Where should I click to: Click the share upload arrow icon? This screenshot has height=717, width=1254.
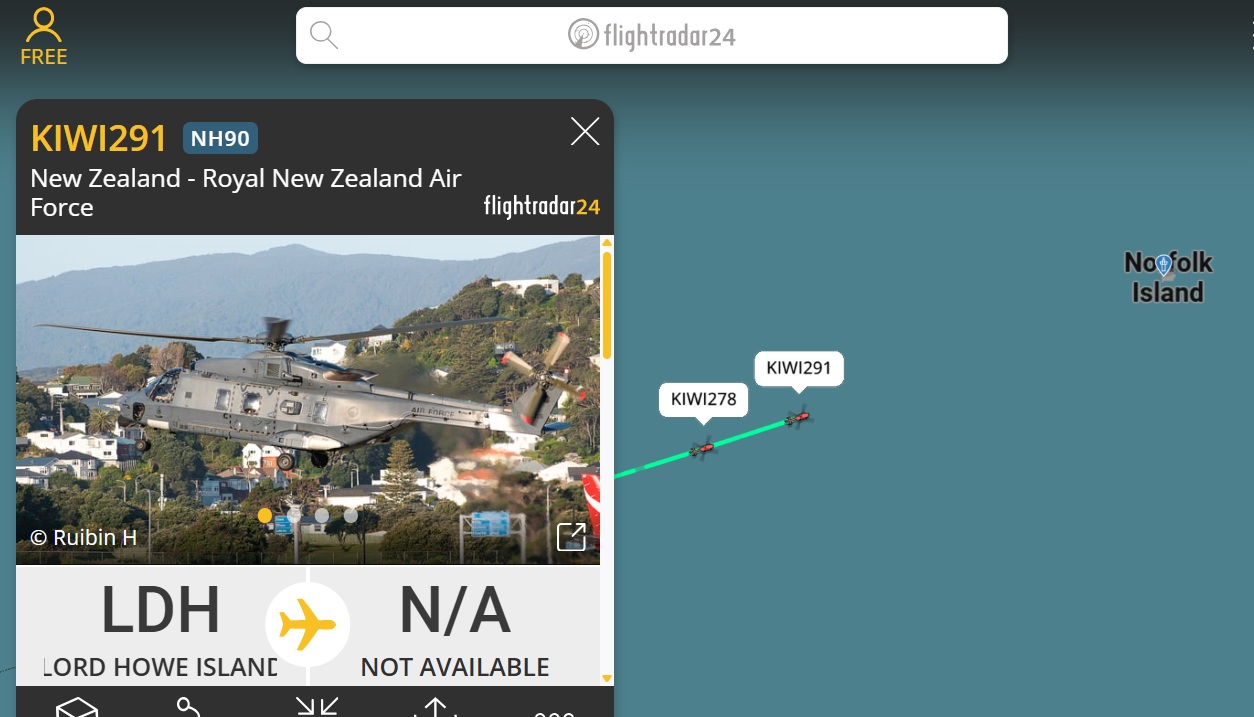click(x=434, y=708)
